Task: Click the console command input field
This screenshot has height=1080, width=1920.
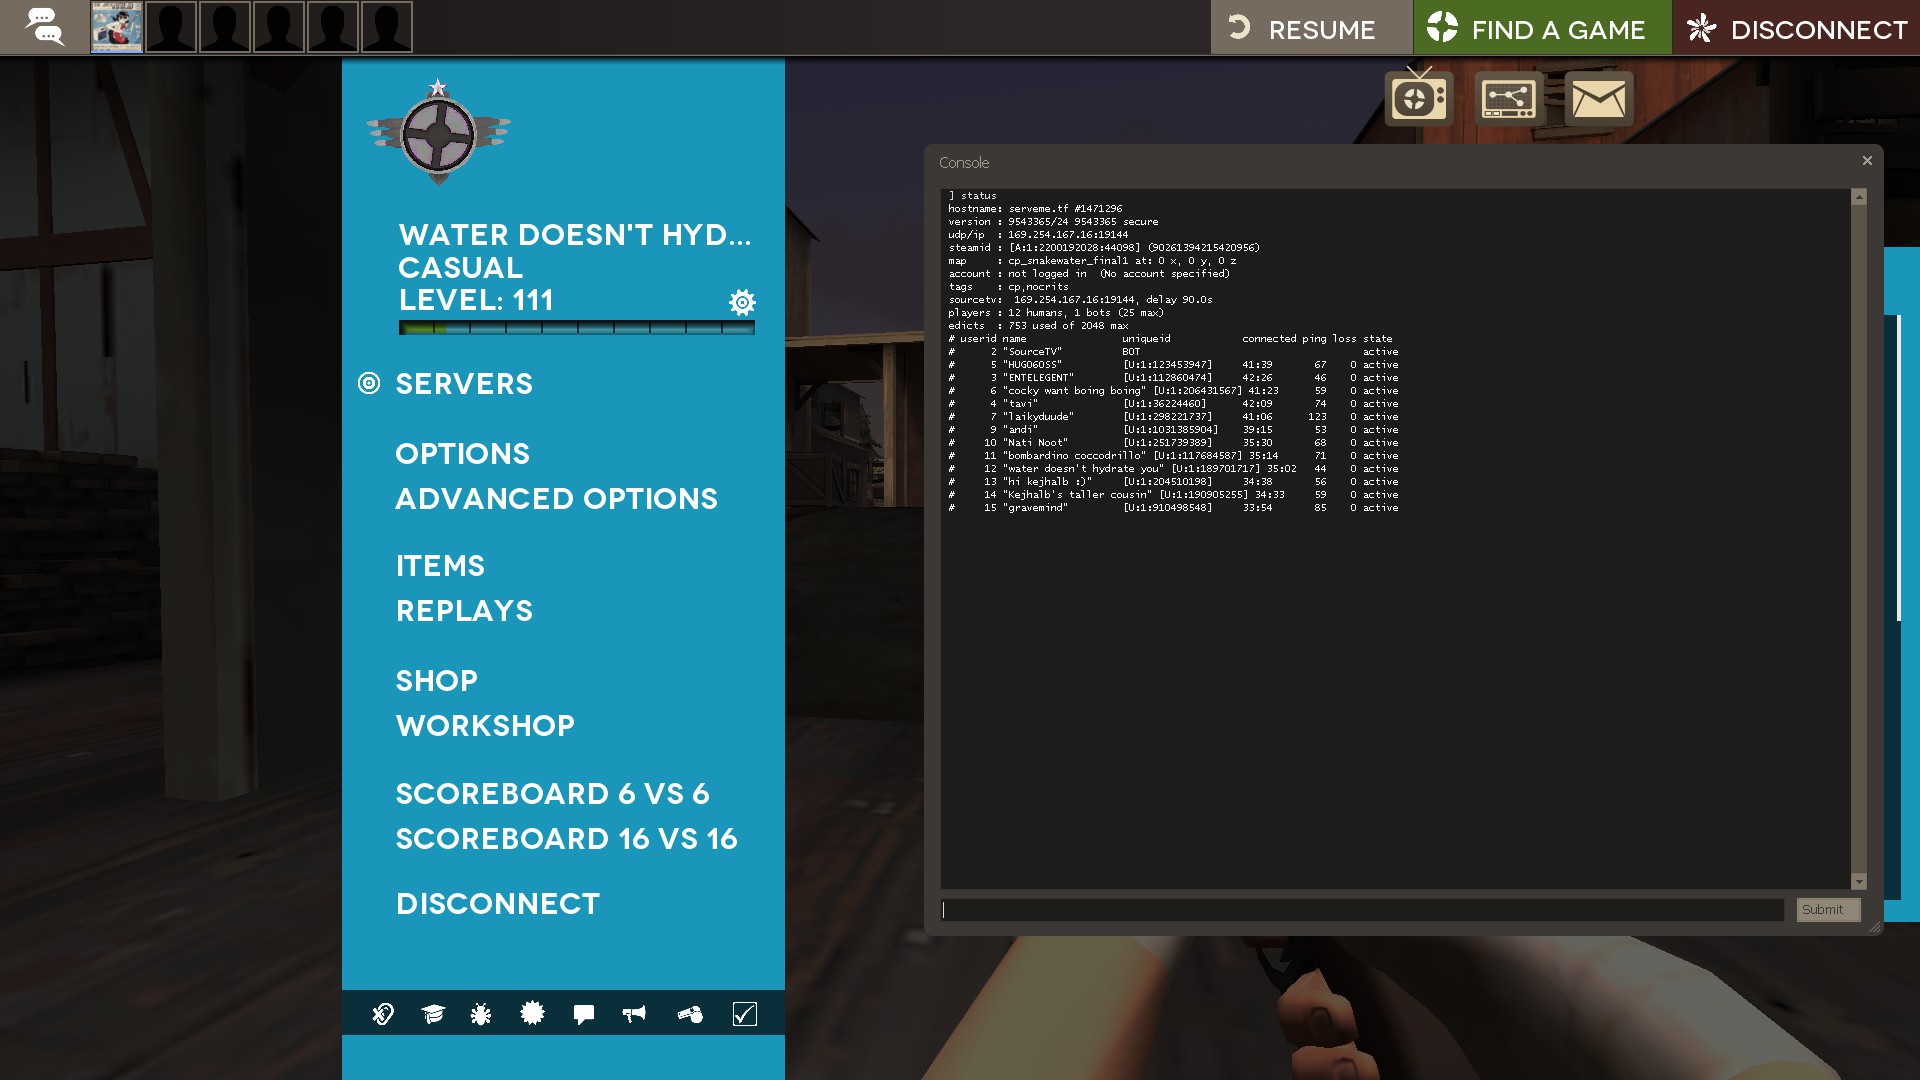Action: click(1362, 909)
